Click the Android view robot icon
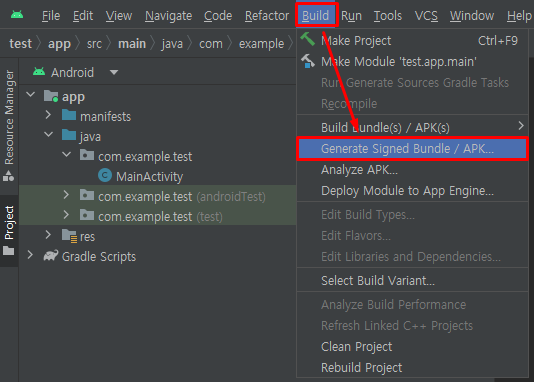534x382 pixels. [x=39, y=72]
